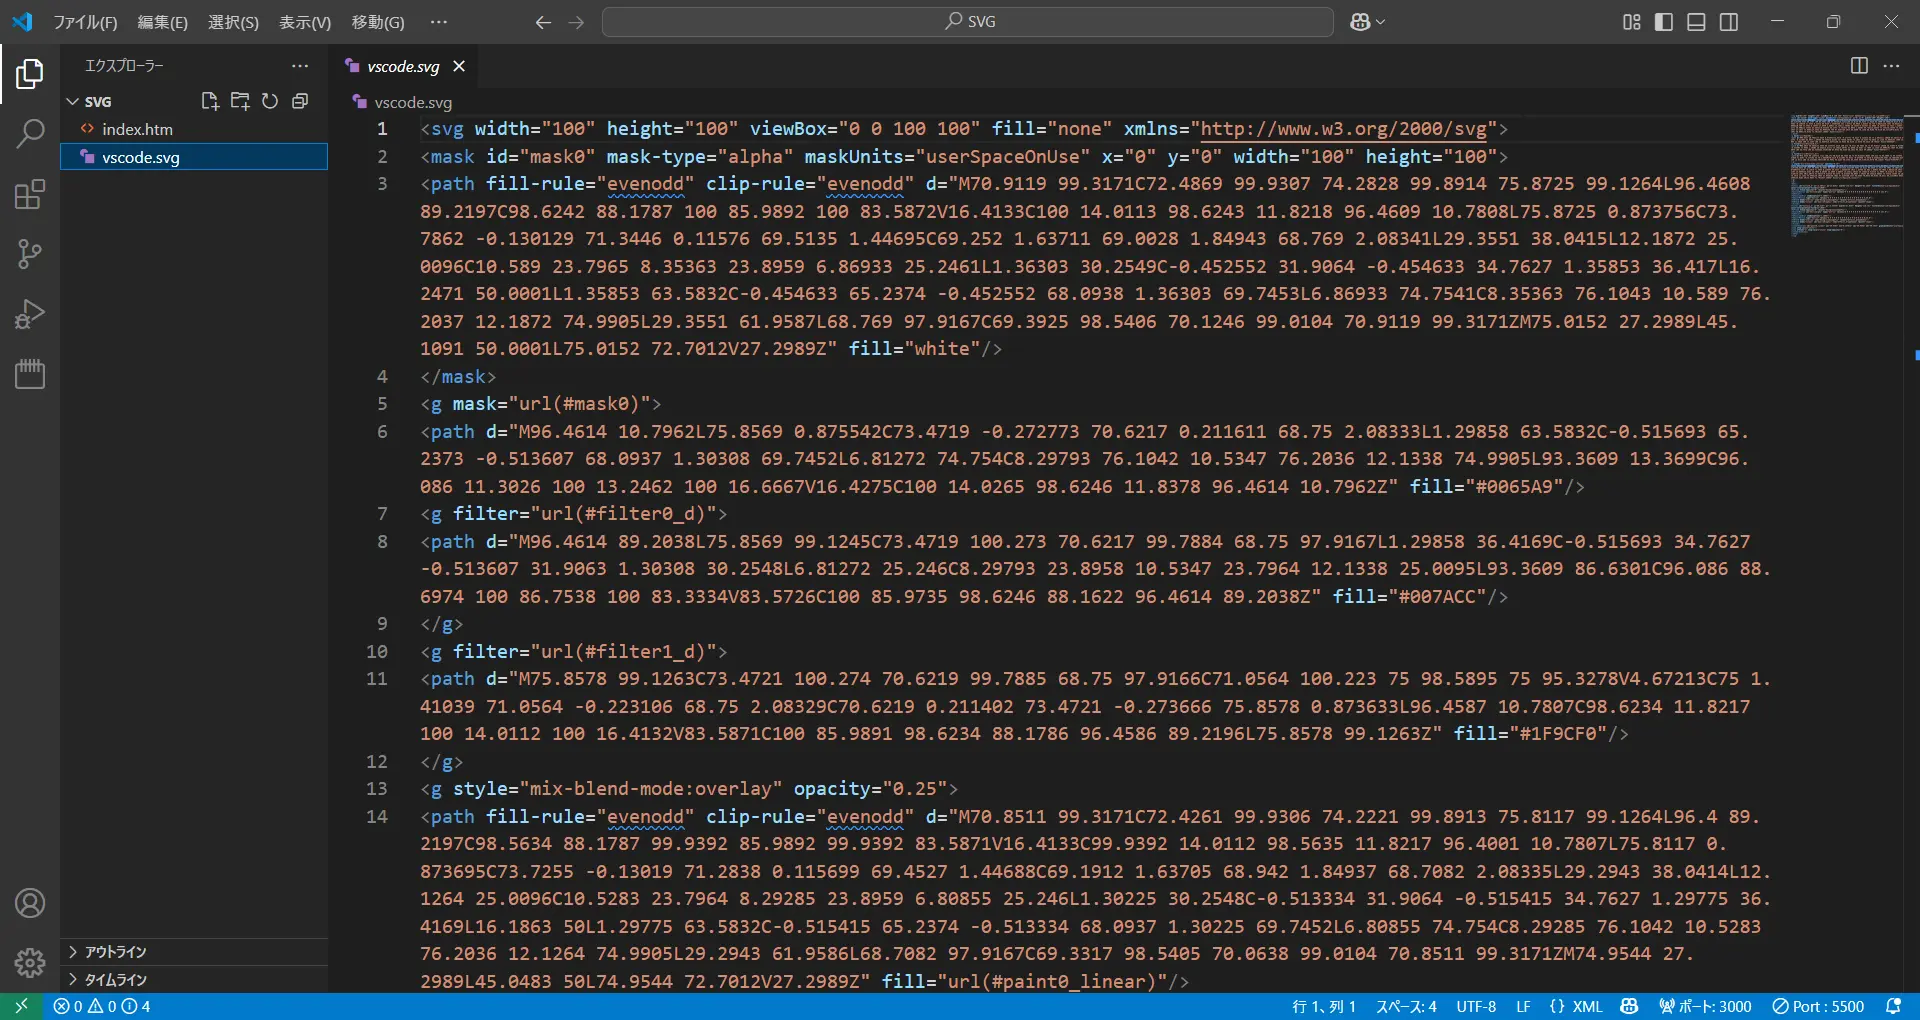Open Explorer panel more actions menu
The width and height of the screenshot is (1920, 1020).
point(300,66)
